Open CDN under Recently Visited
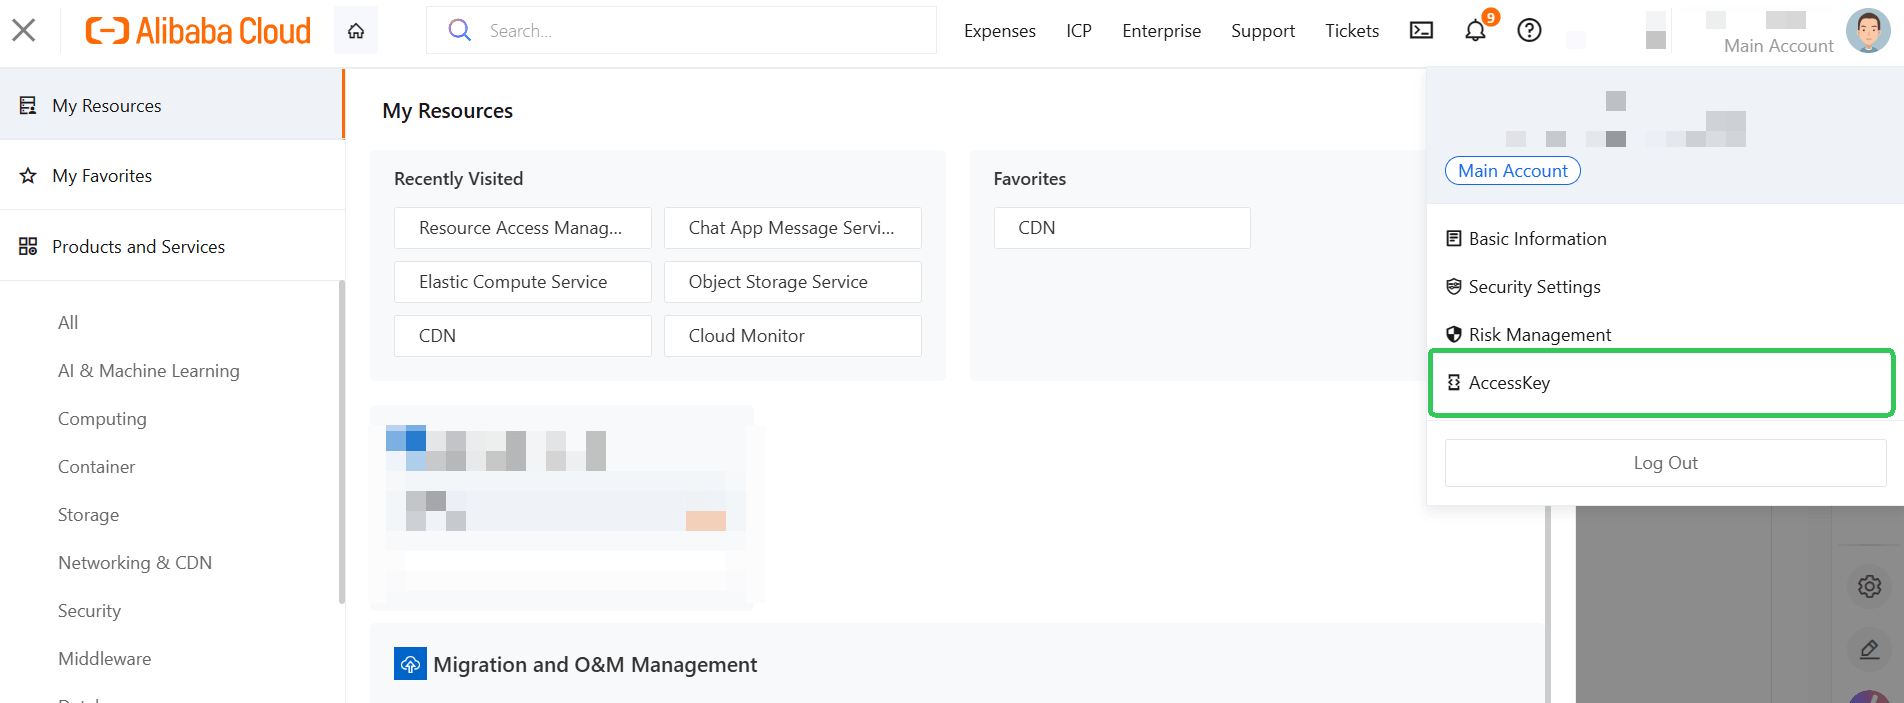 click(522, 336)
